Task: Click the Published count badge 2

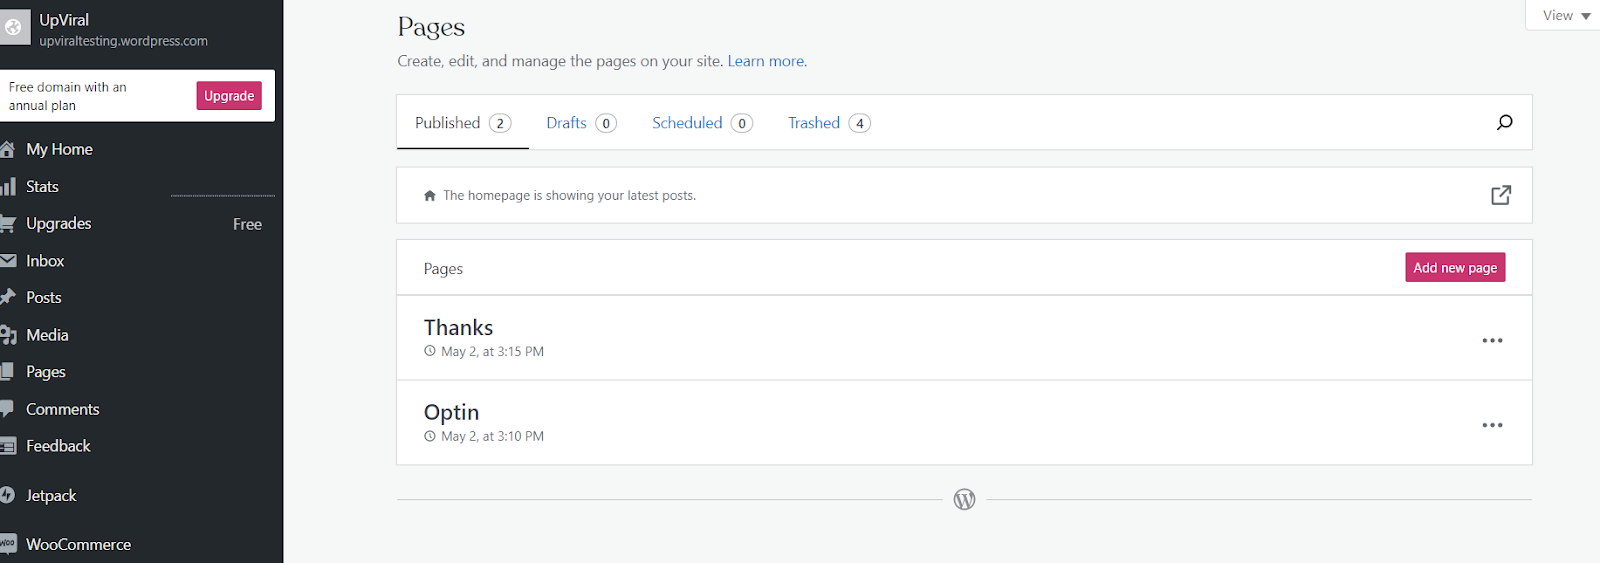Action: click(500, 123)
